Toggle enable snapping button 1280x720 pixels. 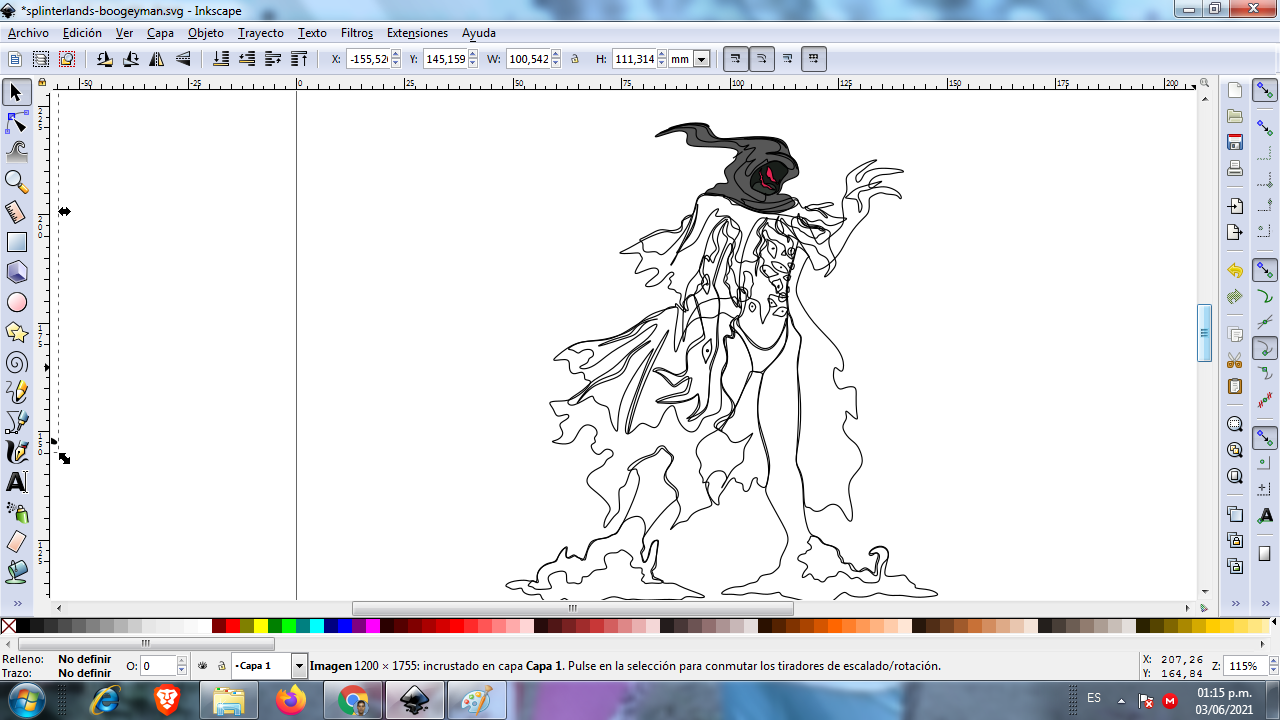point(1265,91)
